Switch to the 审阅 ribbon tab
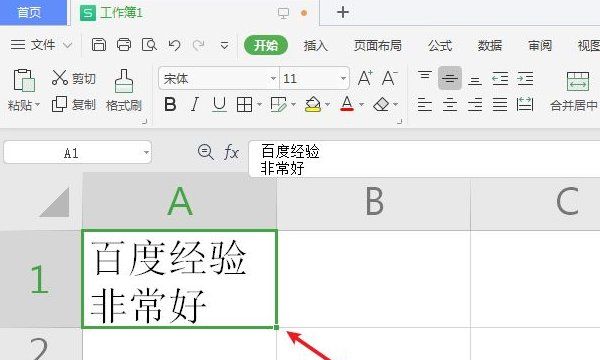Screen dimensions: 600x360 coord(540,46)
